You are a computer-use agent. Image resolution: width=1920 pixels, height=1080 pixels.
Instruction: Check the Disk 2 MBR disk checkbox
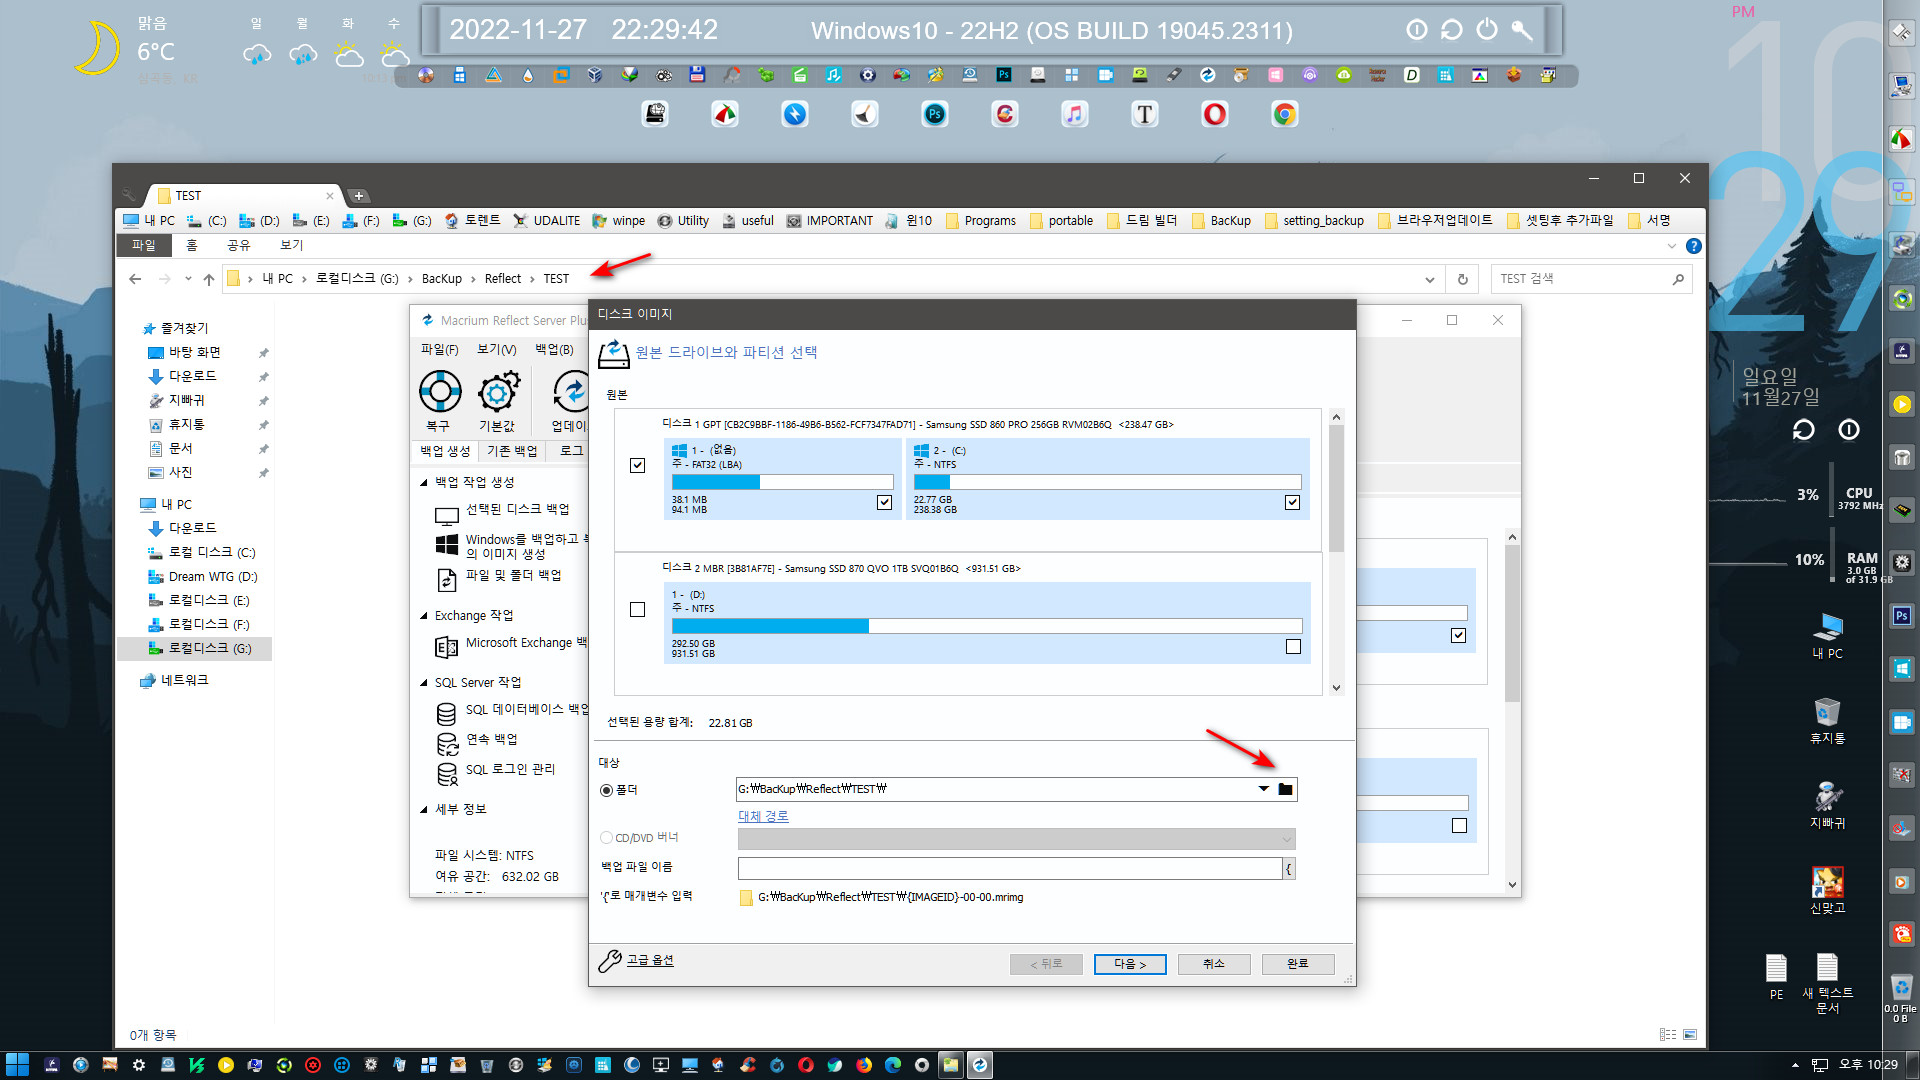tap(637, 609)
